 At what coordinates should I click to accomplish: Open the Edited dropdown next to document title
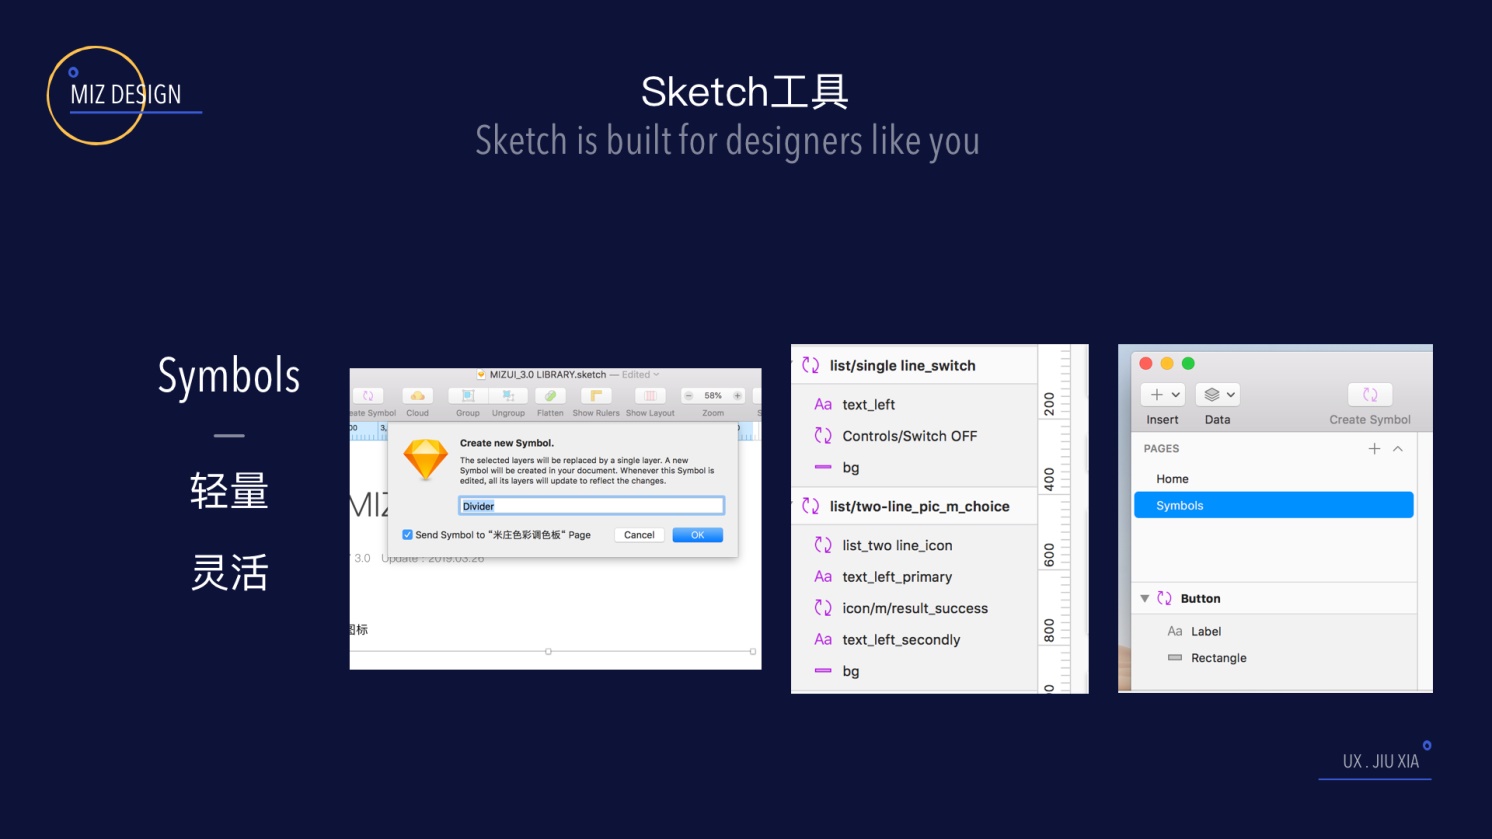(640, 375)
